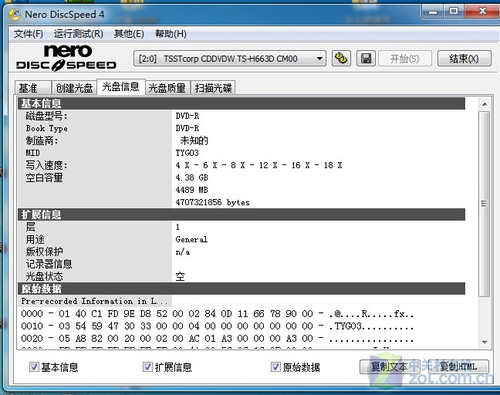Click the 基本信息 section header

pyautogui.click(x=241, y=104)
